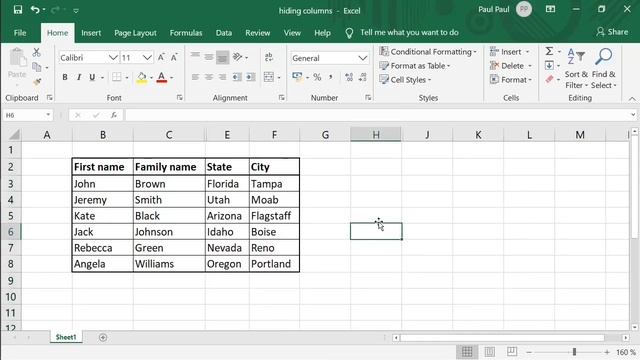Click the AutoSum sigma icon
Screen dimensions: 640x360
tap(549, 51)
